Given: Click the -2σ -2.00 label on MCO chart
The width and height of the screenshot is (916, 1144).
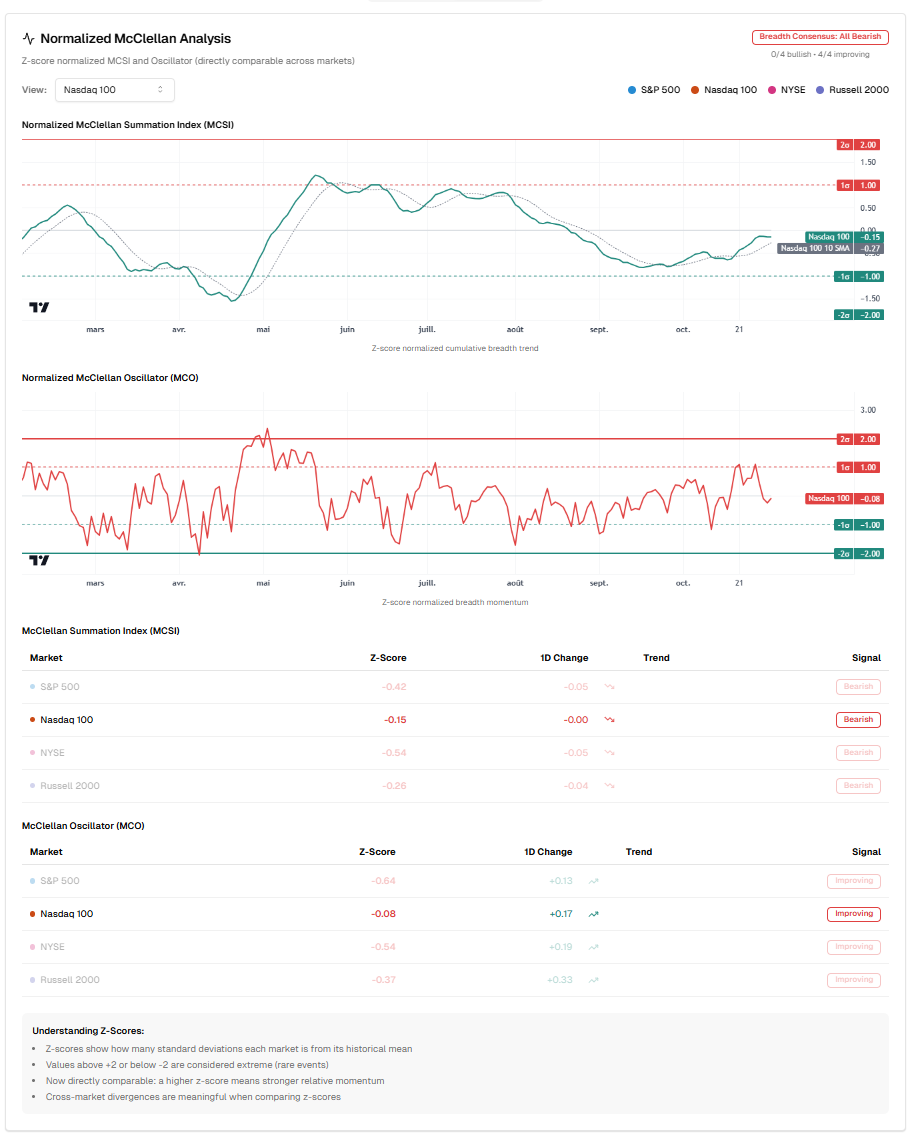Looking at the screenshot, I should 858,554.
